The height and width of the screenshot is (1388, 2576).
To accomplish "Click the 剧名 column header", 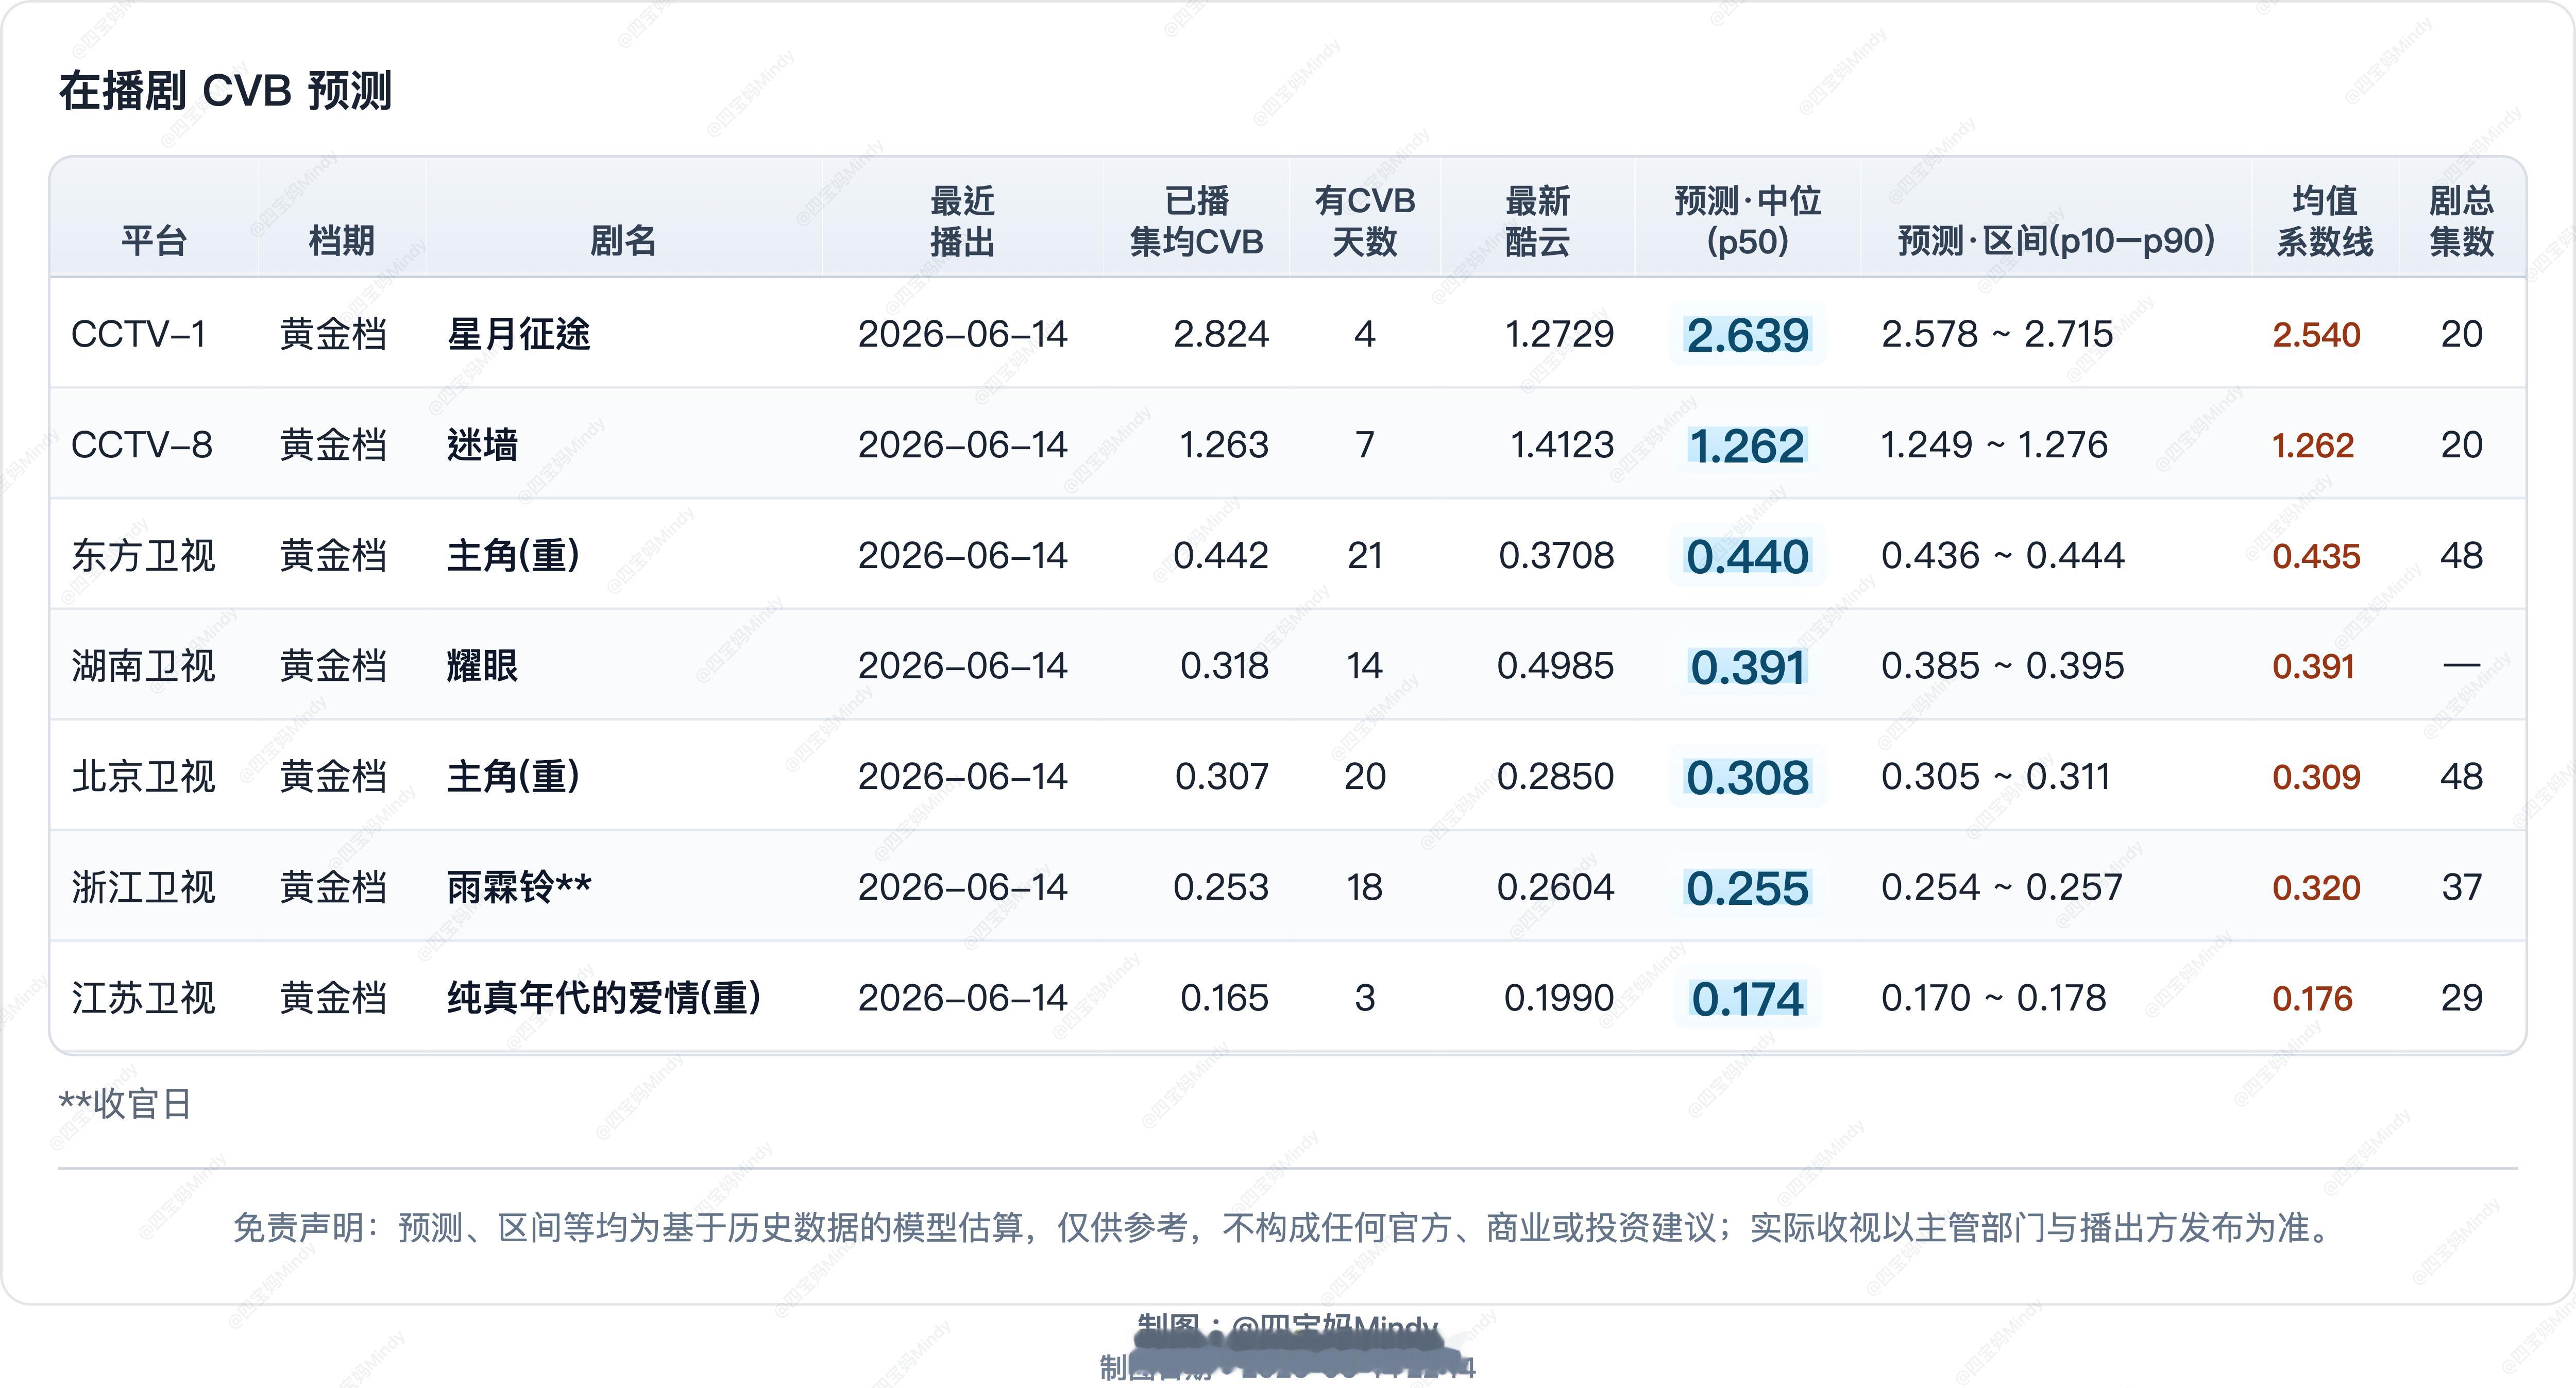I will pos(623,241).
